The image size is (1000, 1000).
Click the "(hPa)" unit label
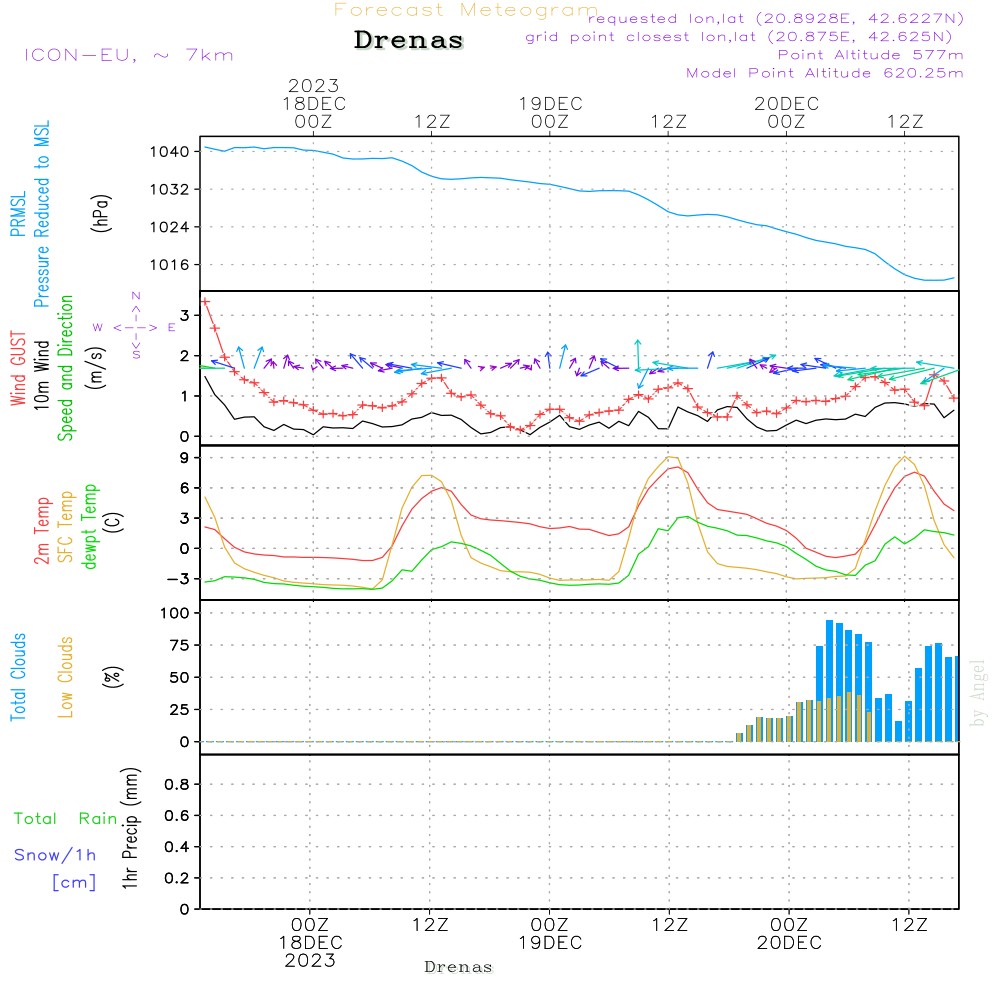pos(101,213)
